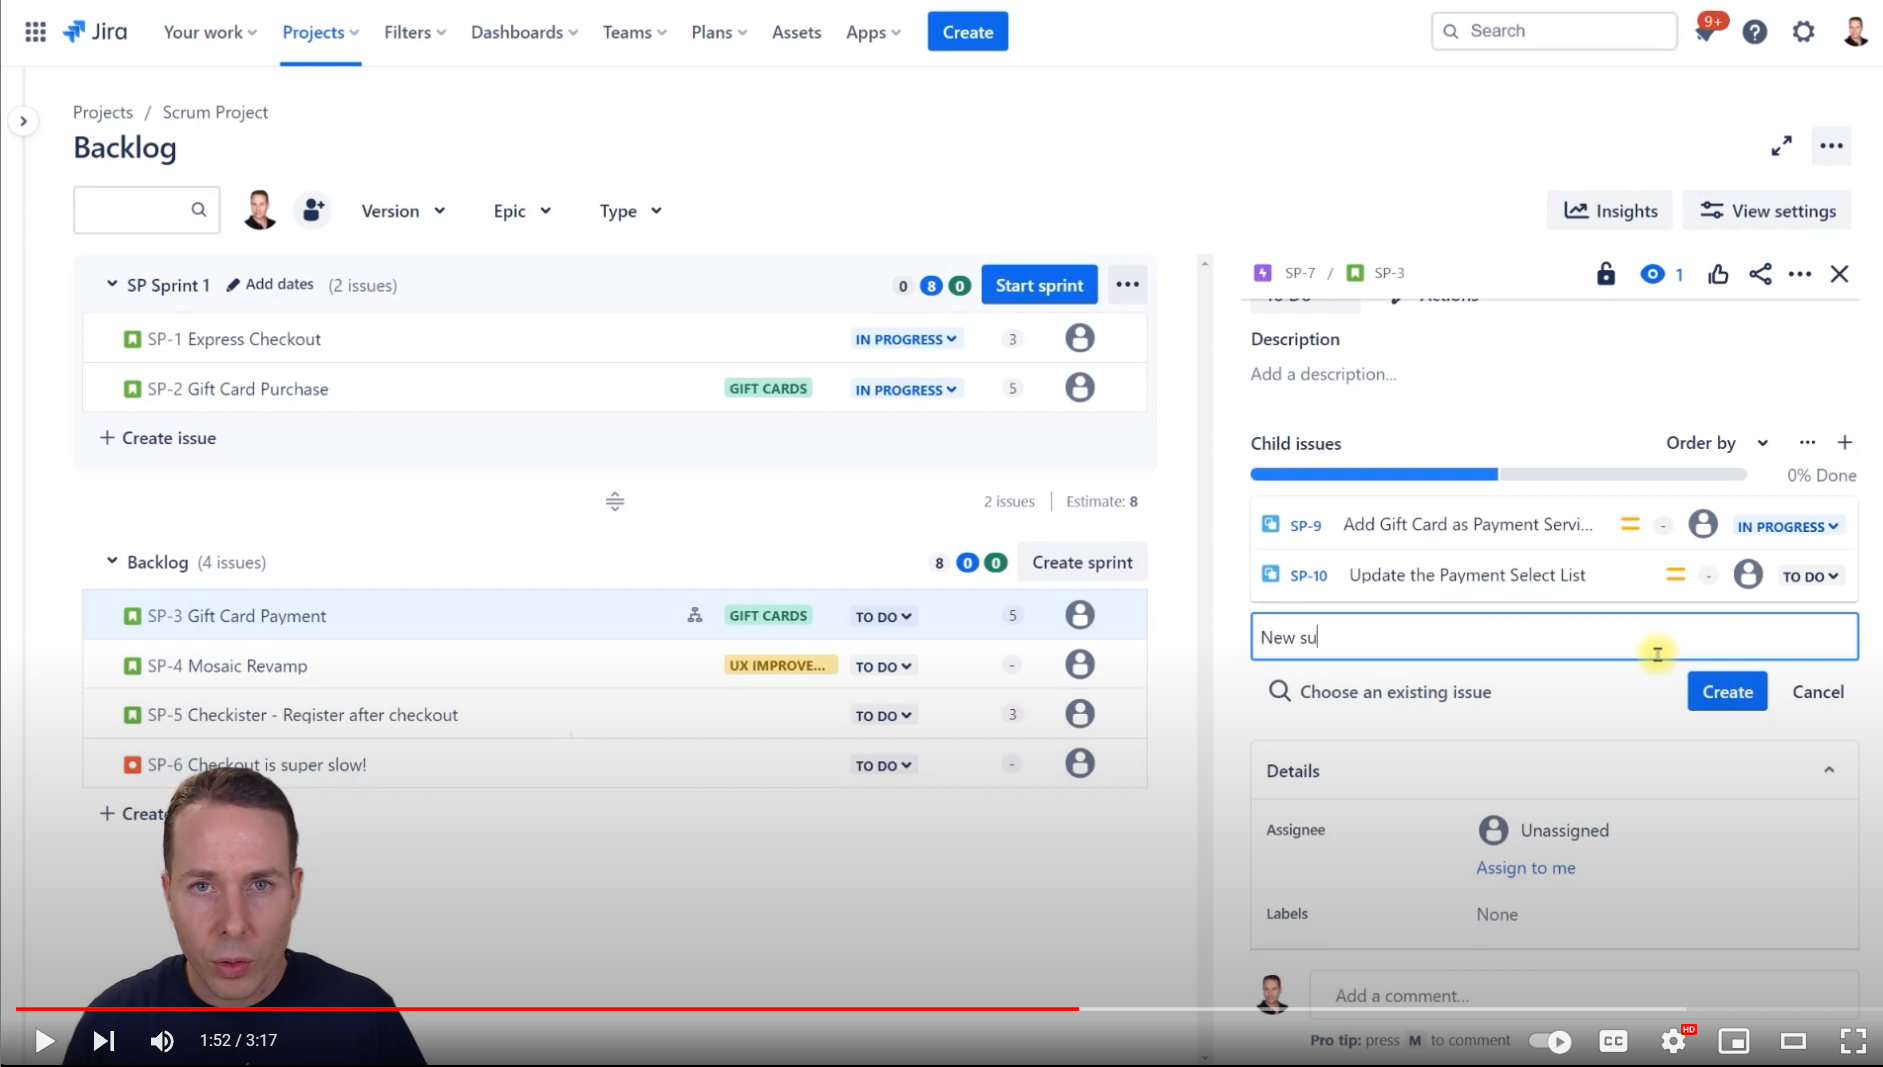Collapse the SP Sprint 1 section
Image resolution: width=1883 pixels, height=1067 pixels.
click(112, 285)
